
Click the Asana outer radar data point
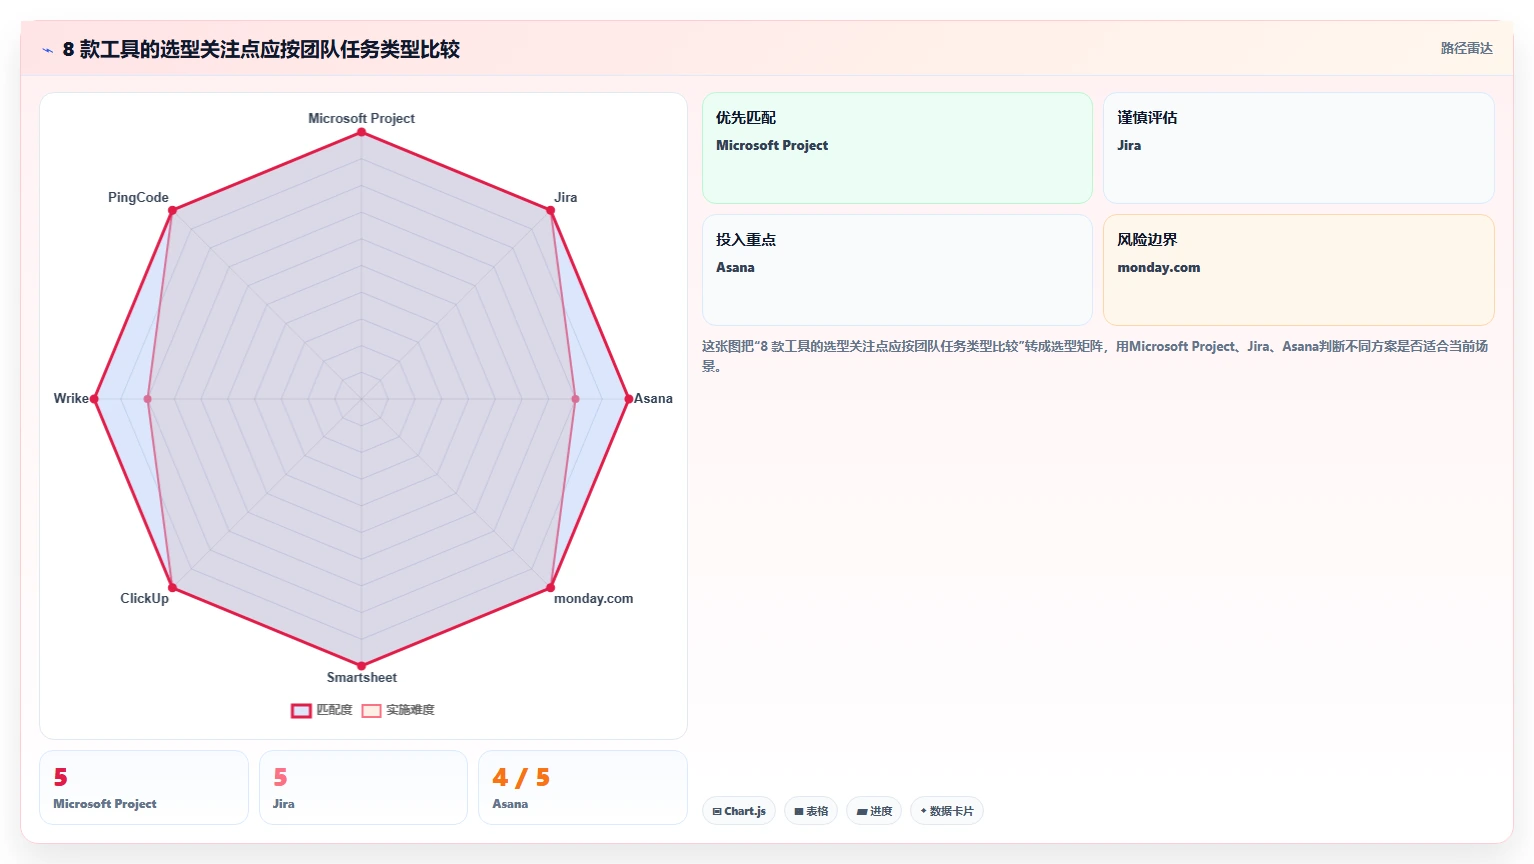(x=628, y=399)
